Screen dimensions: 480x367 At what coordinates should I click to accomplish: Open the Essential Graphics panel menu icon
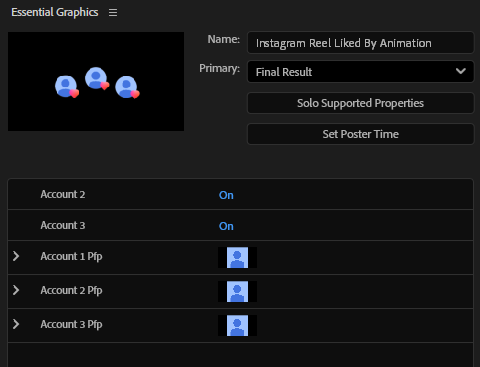click(113, 13)
